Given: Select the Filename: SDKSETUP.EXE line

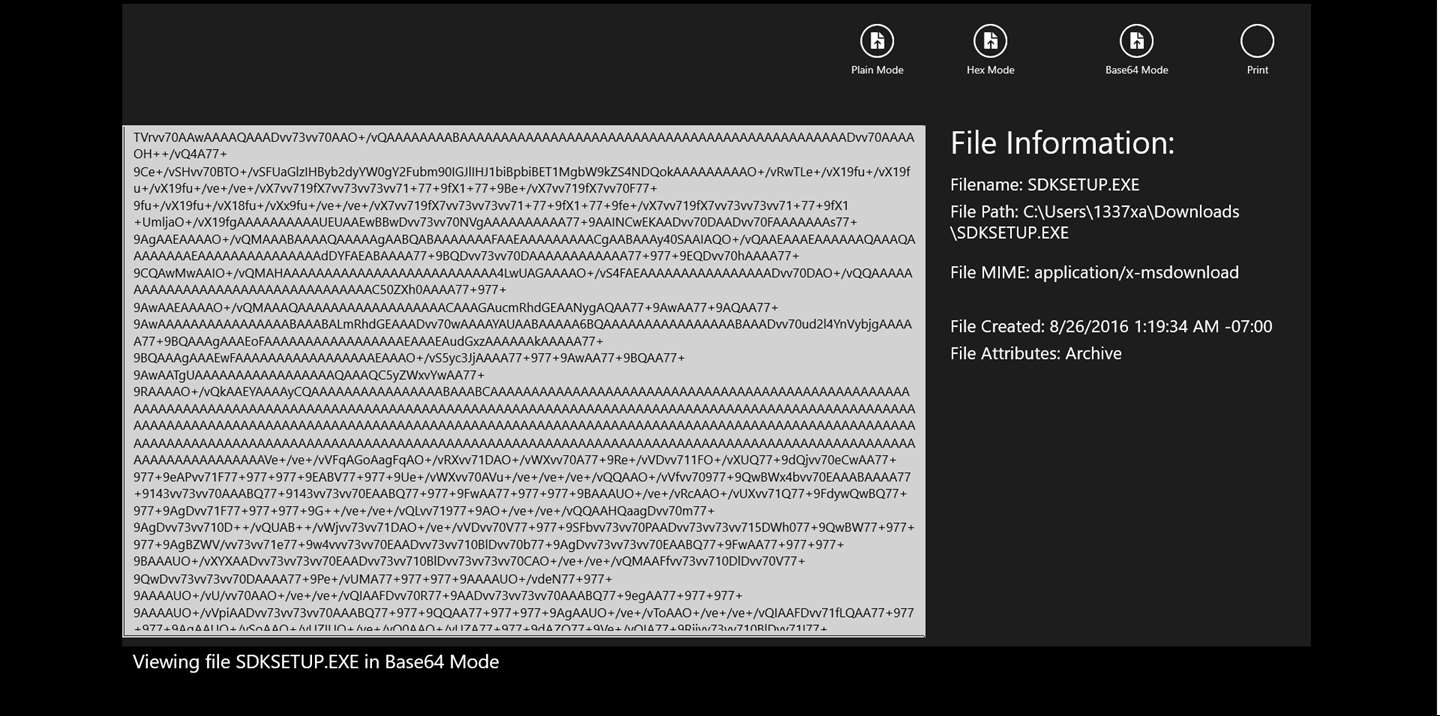Looking at the screenshot, I should [x=1044, y=185].
